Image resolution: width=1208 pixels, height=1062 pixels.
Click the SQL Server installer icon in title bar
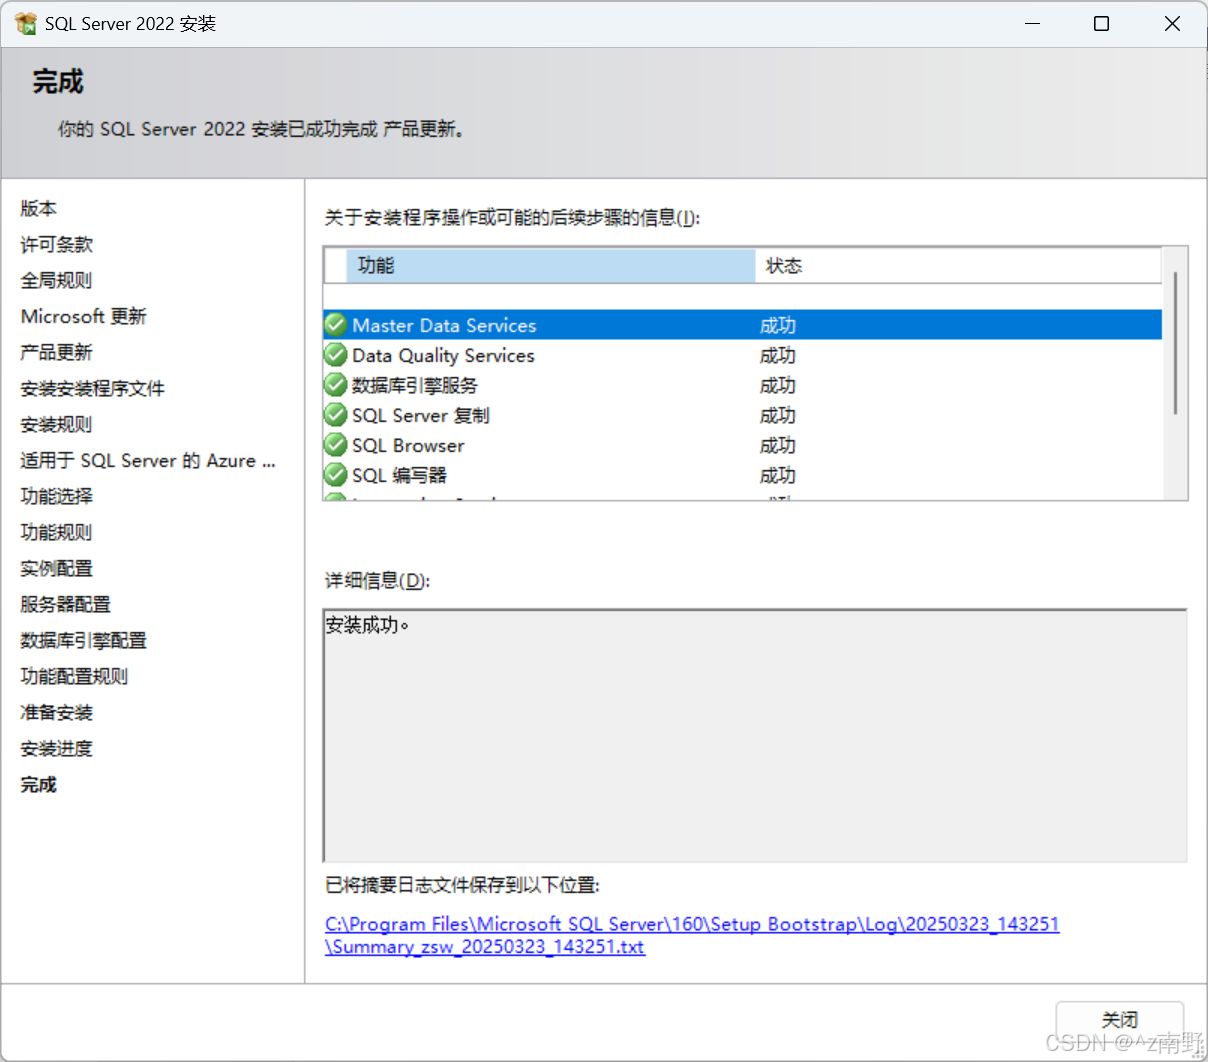[25, 22]
